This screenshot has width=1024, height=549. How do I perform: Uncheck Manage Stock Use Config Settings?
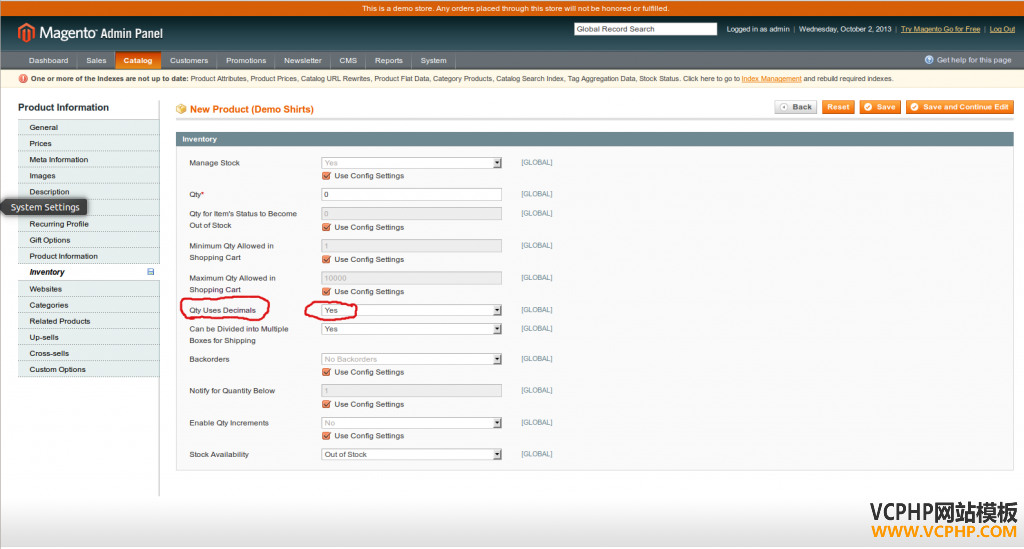tap(326, 176)
